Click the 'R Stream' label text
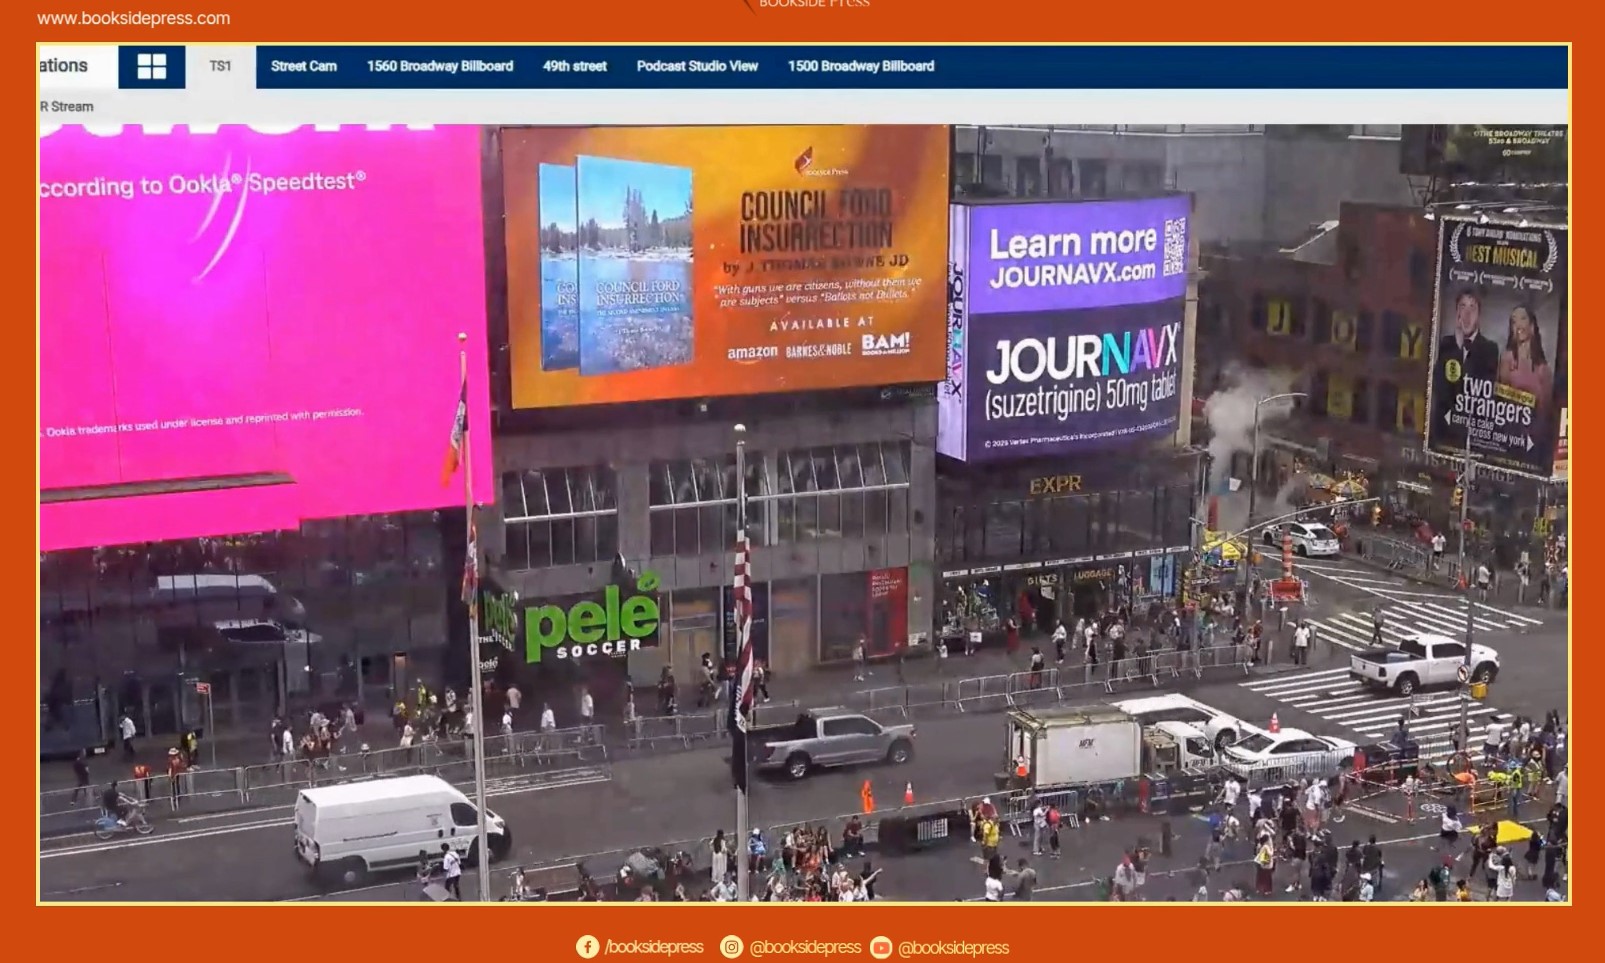 (67, 107)
